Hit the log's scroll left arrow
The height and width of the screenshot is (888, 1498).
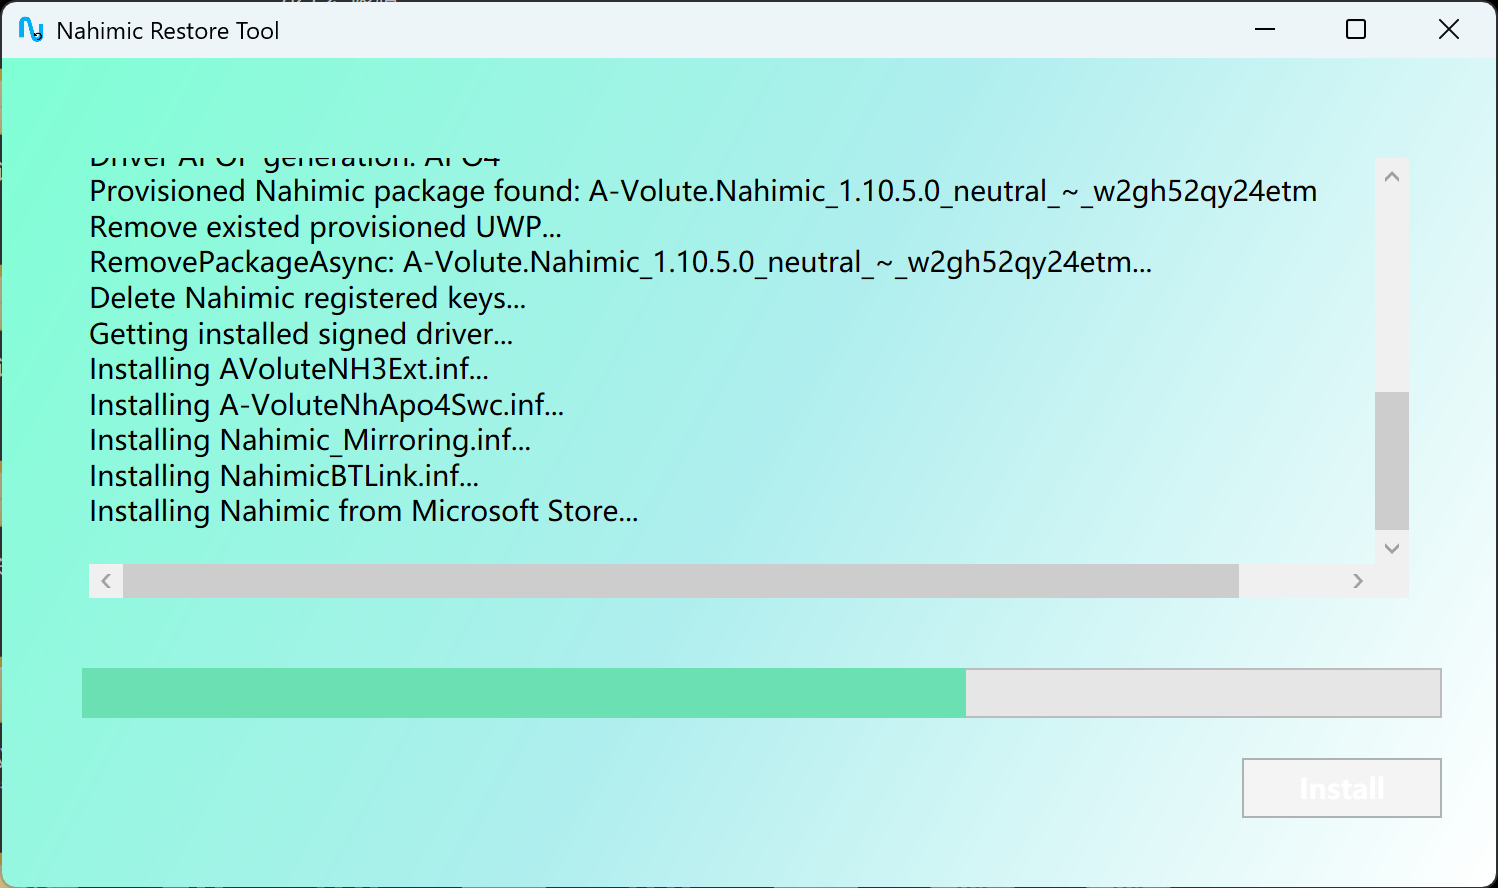tap(106, 581)
